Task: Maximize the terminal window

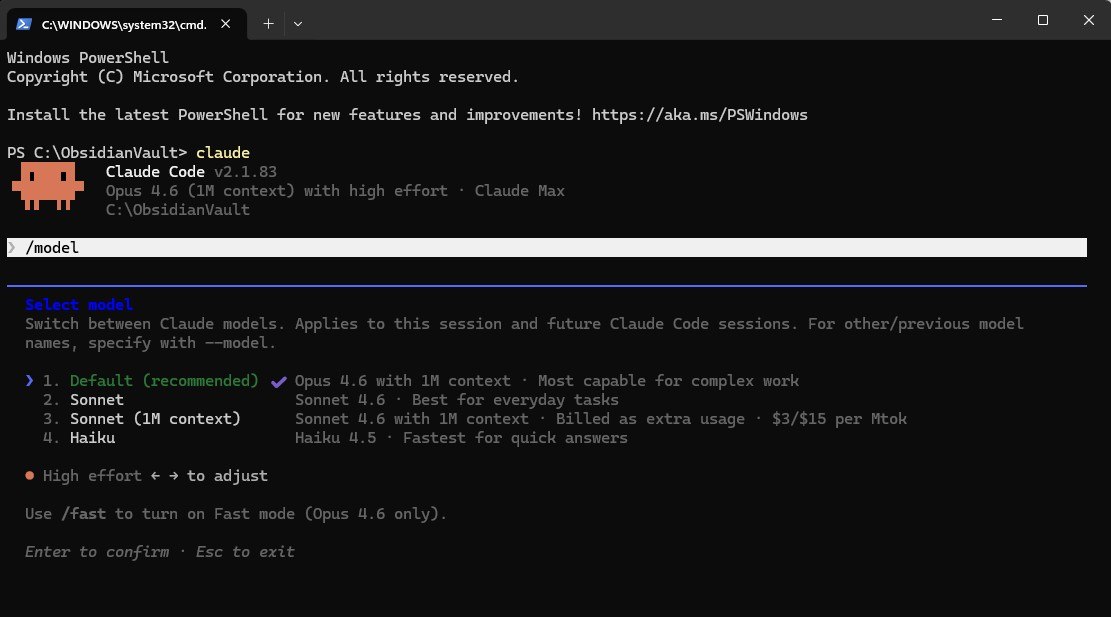Action: (x=1043, y=20)
